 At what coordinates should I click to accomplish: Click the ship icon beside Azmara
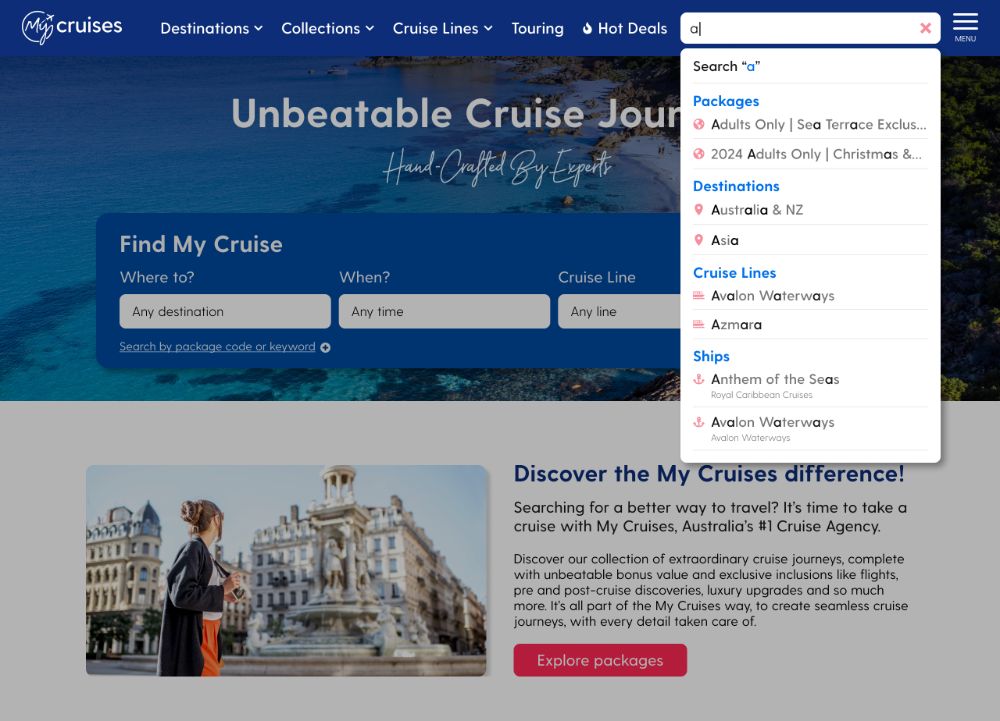click(x=698, y=324)
